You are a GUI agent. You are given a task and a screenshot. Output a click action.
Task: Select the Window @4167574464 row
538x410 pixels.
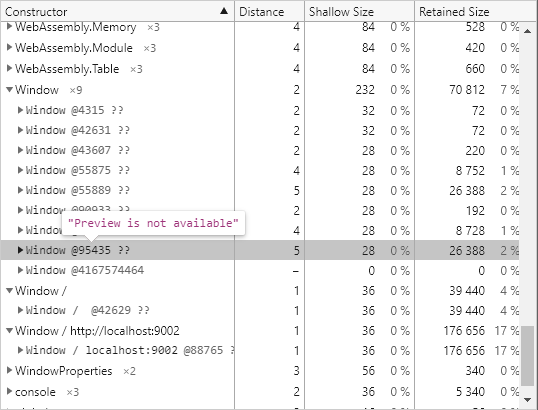(x=260, y=270)
